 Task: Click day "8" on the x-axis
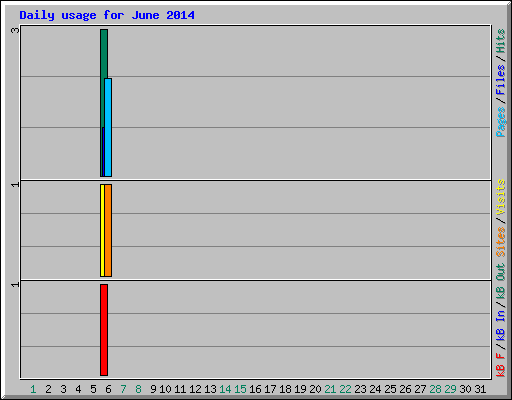click(138, 389)
